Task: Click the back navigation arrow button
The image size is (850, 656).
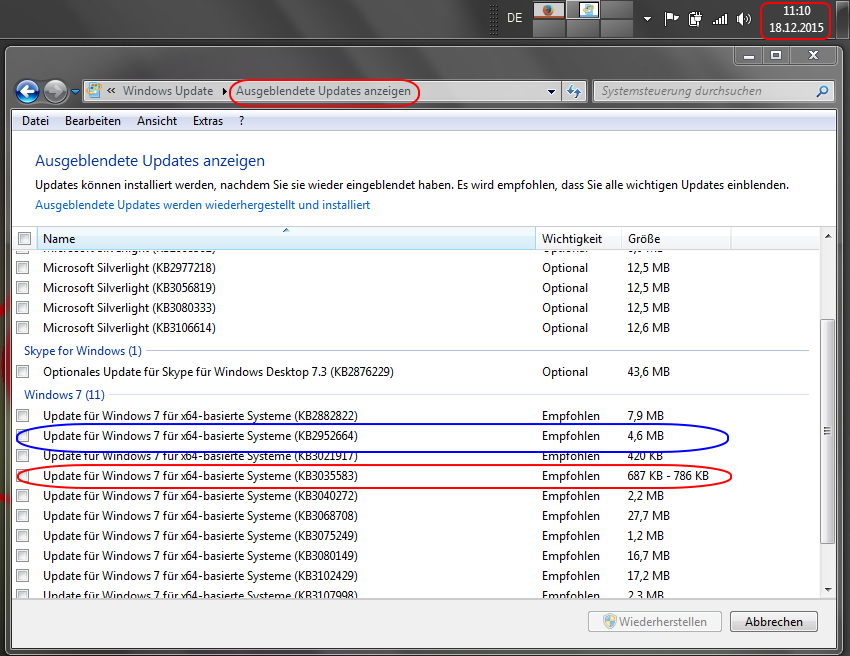Action: point(28,92)
